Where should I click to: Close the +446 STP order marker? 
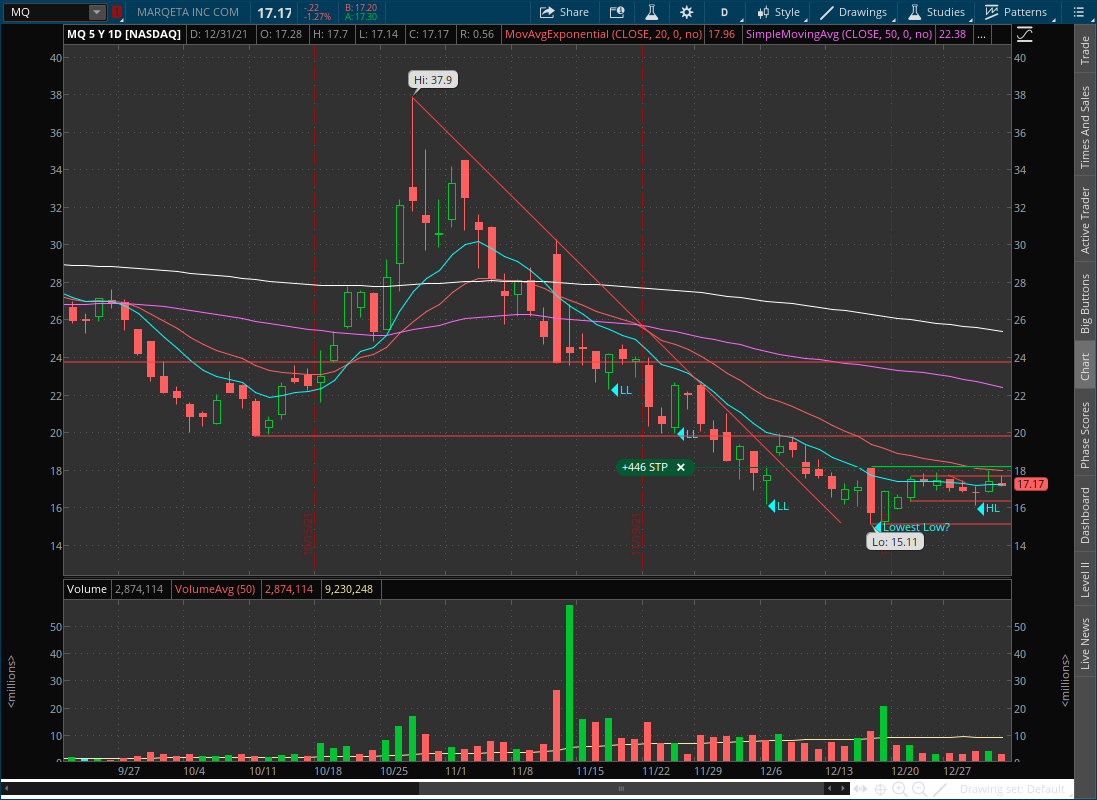click(680, 467)
